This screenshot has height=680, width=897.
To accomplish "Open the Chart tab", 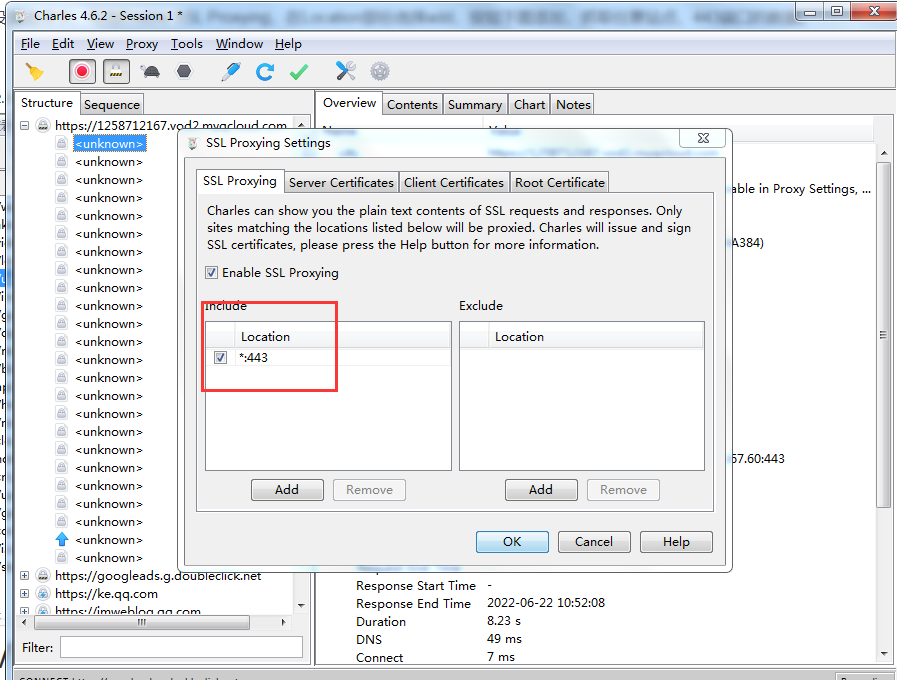I will coord(529,105).
